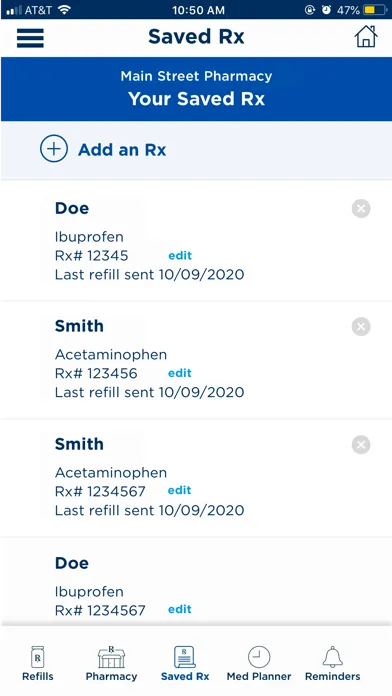Image resolution: width=392 pixels, height=696 pixels.
Task: Tap the Main Street Pharmacy banner
Action: 196,89
